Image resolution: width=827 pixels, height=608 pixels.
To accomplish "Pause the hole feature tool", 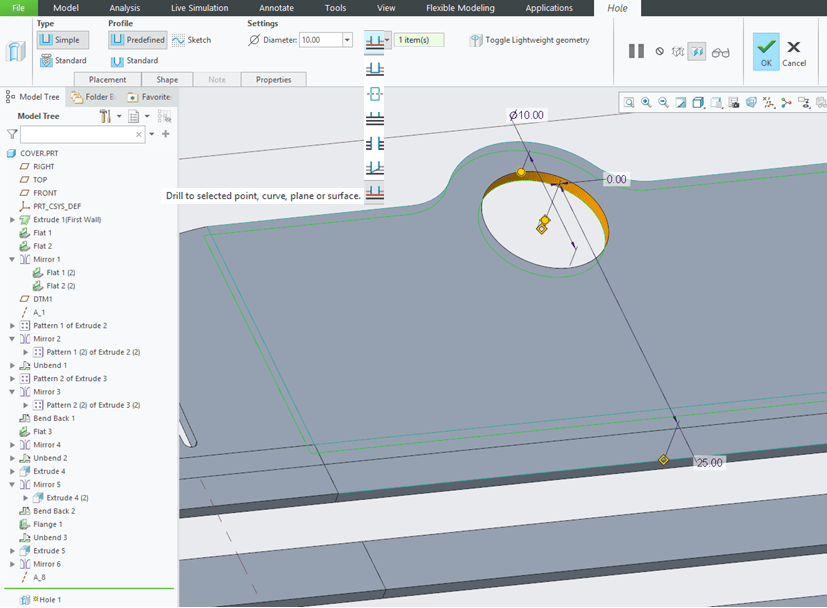I will coord(636,51).
